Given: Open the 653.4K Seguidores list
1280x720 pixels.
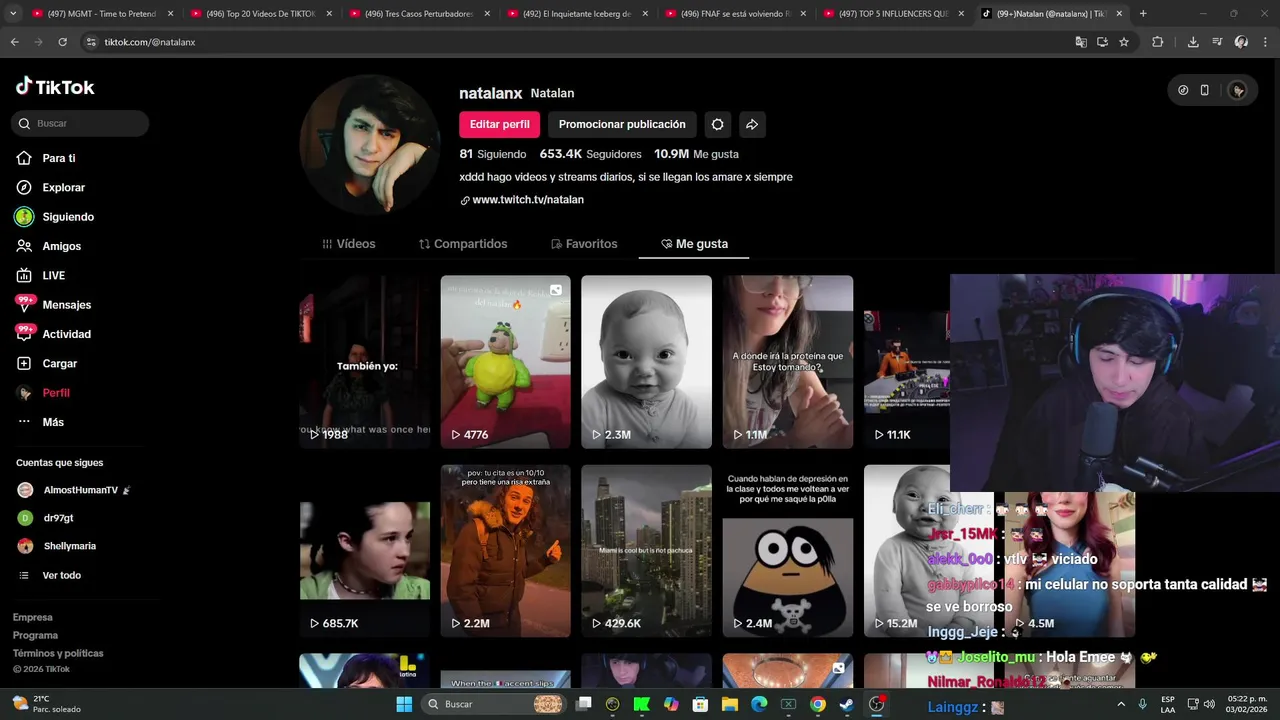Looking at the screenshot, I should point(590,154).
